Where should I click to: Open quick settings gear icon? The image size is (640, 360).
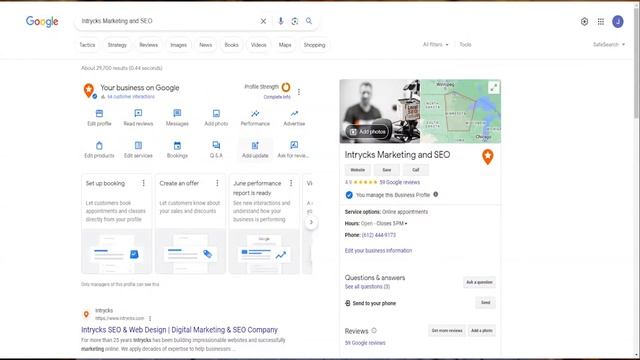584,22
